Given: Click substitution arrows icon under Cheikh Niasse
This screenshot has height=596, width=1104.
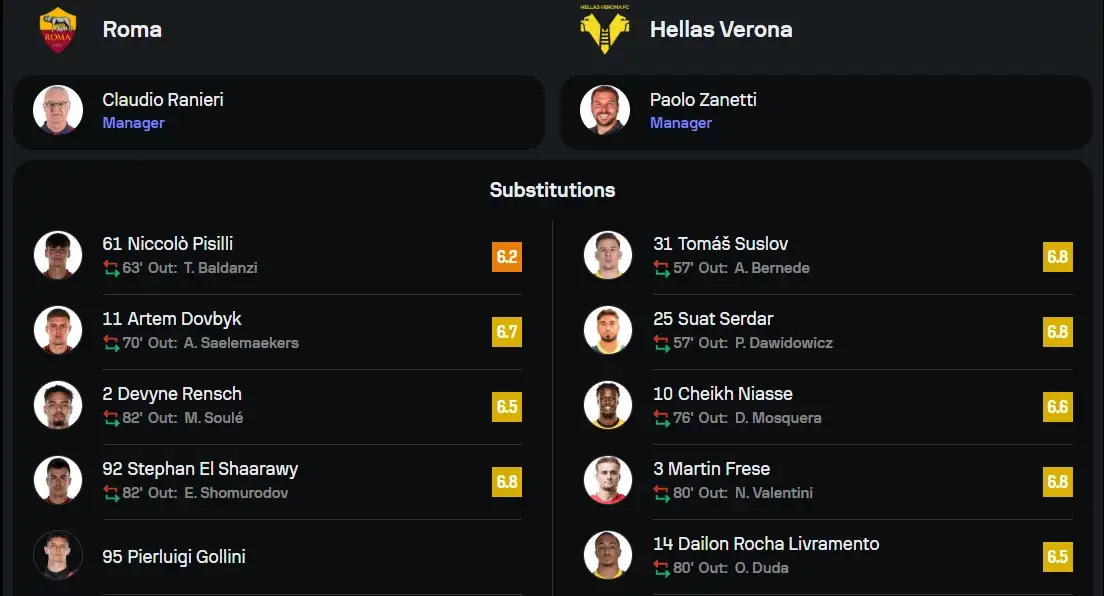Looking at the screenshot, I should pyautogui.click(x=662, y=418).
